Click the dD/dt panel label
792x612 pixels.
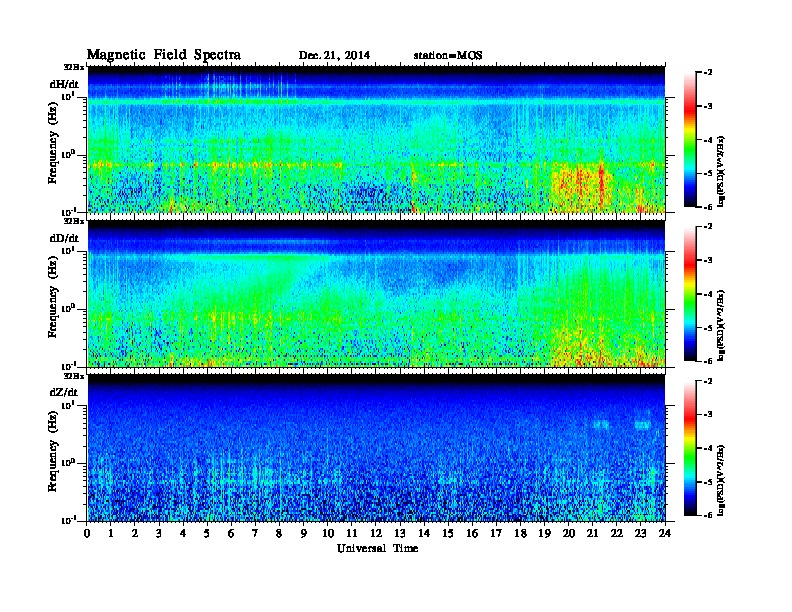tap(64, 238)
